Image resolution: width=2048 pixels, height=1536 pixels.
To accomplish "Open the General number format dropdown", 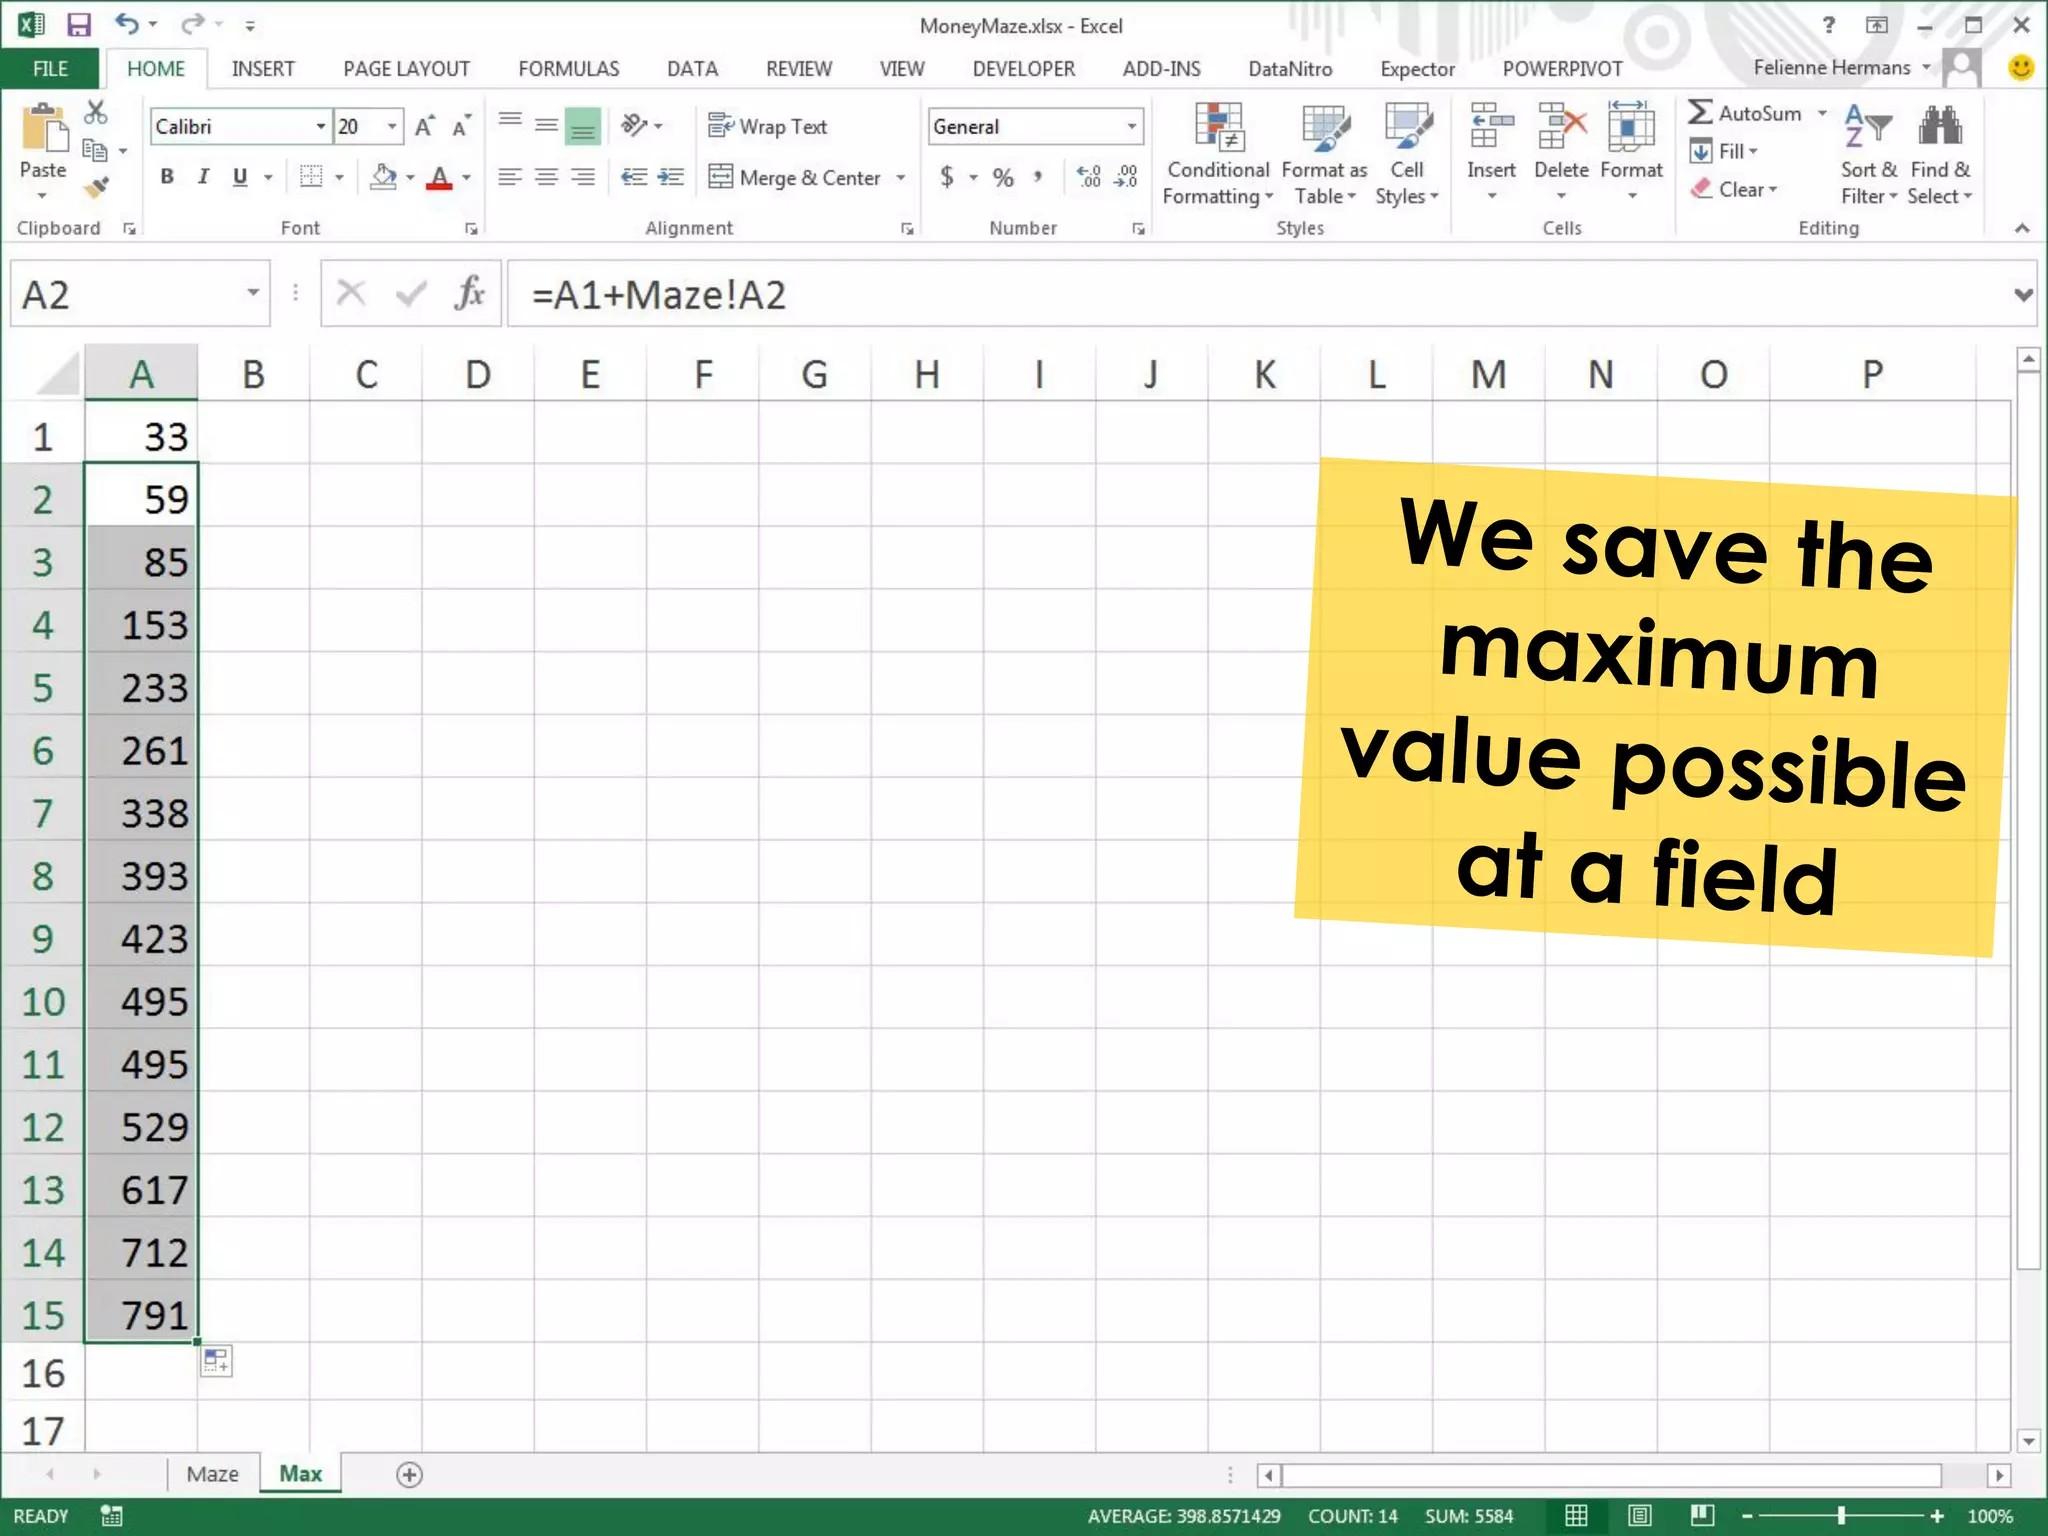I will [x=1131, y=126].
